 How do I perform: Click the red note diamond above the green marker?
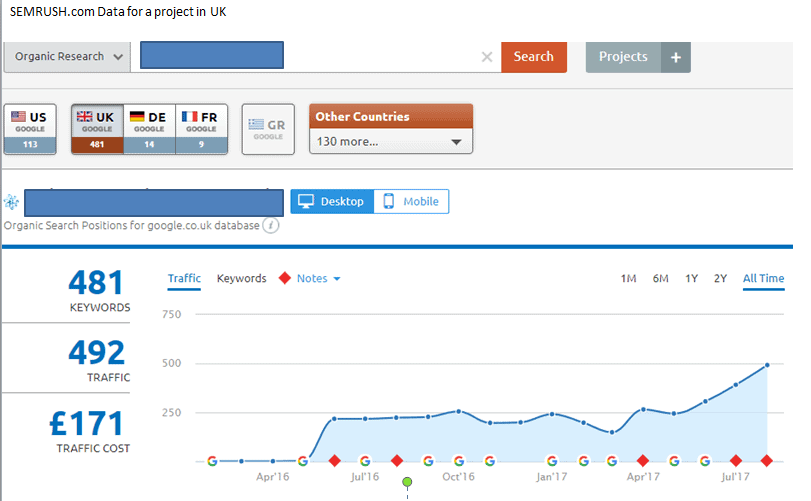tap(397, 461)
